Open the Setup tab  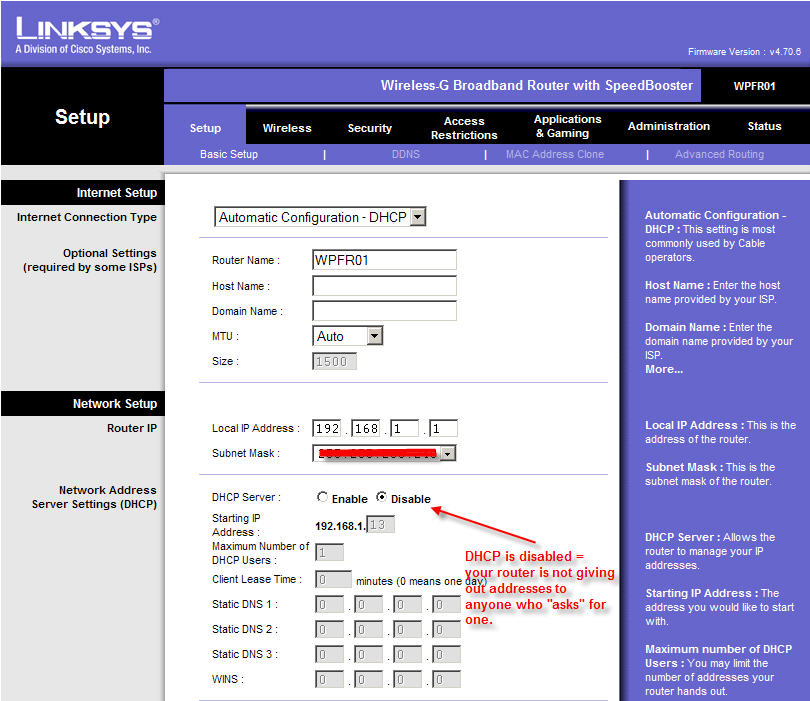(205, 128)
